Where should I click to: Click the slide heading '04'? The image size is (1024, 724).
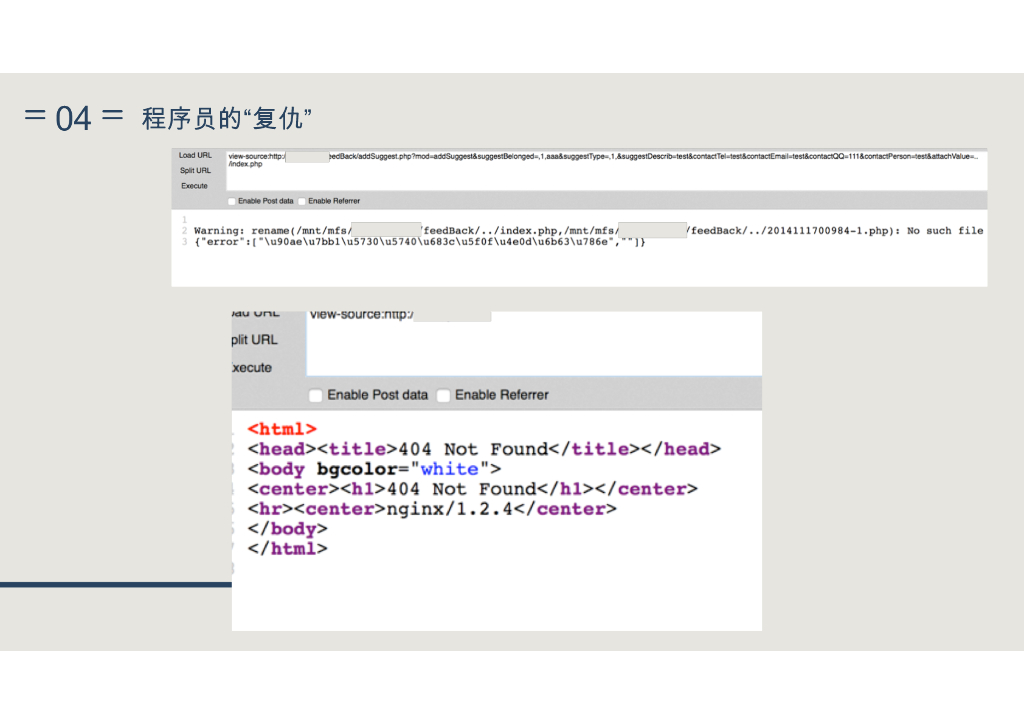[x=73, y=119]
